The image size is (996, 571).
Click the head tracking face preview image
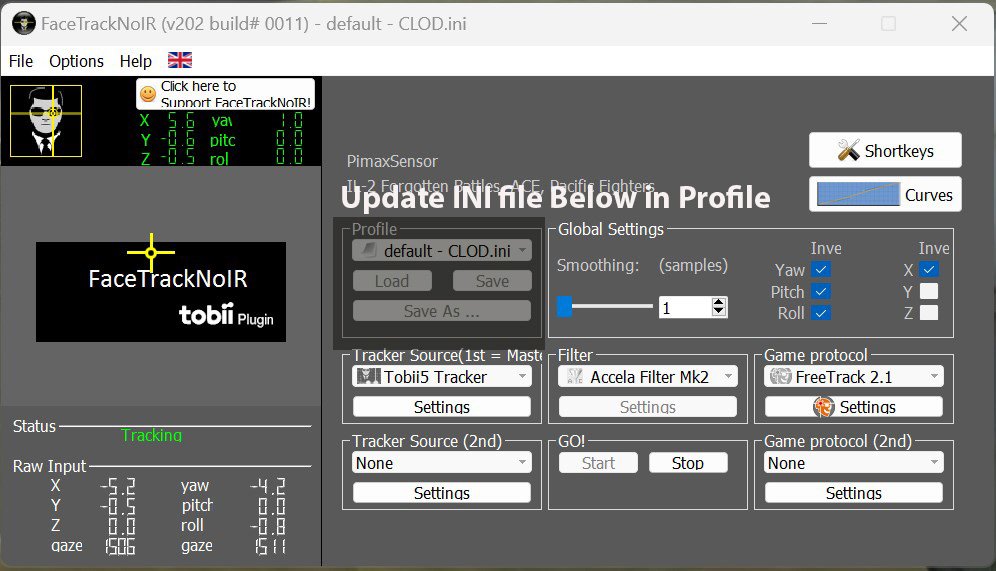pos(46,121)
